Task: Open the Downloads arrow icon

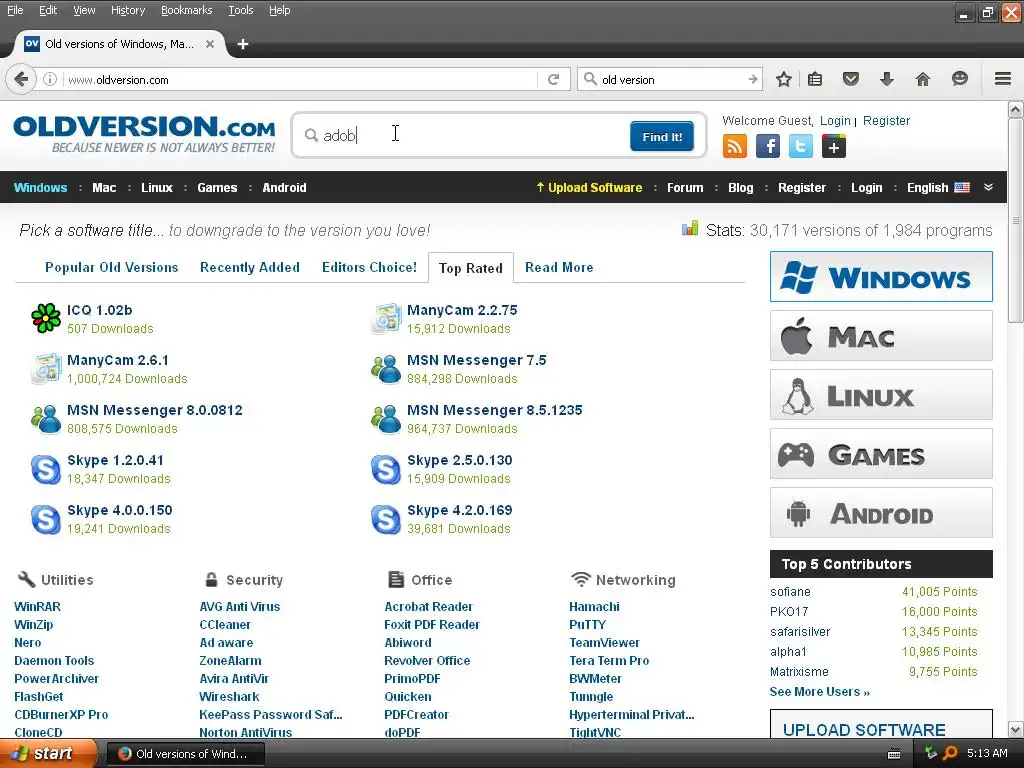Action: [x=886, y=80]
